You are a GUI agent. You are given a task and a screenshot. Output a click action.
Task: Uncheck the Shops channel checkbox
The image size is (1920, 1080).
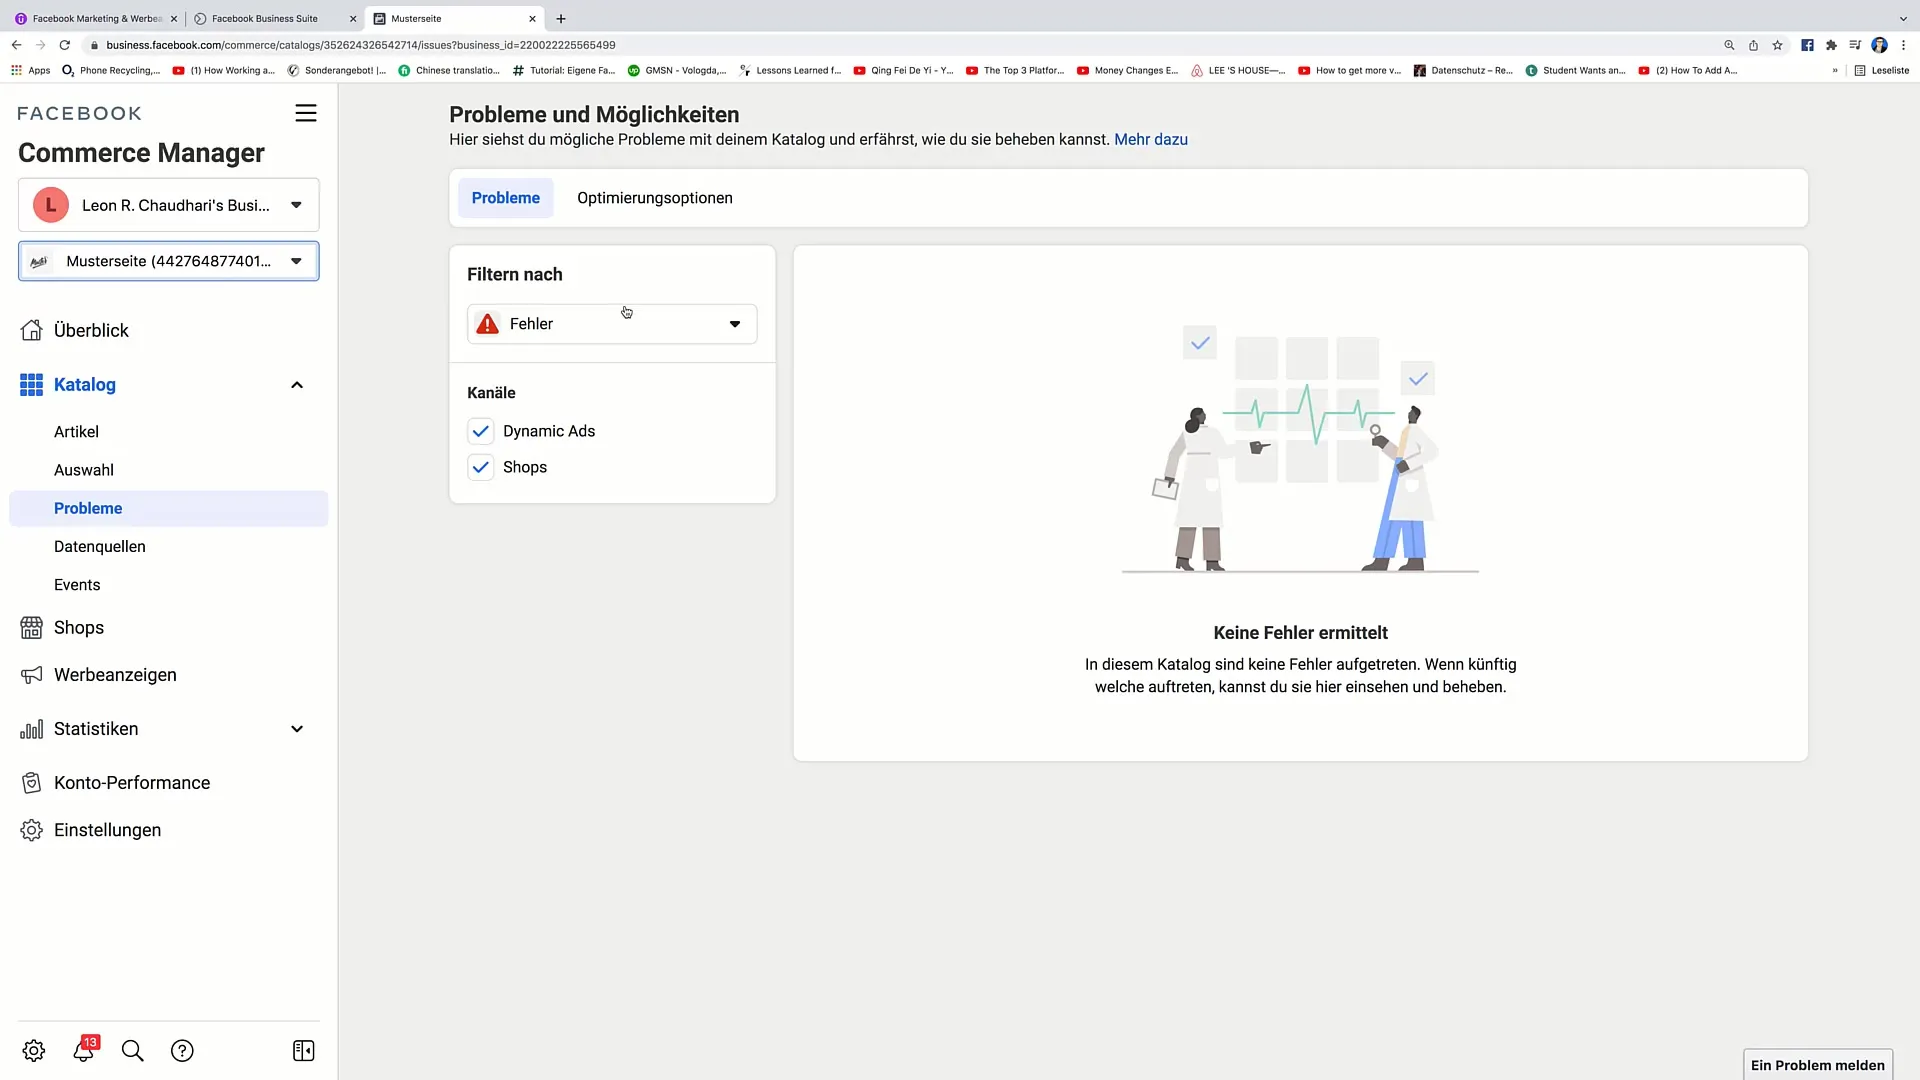pos(481,467)
